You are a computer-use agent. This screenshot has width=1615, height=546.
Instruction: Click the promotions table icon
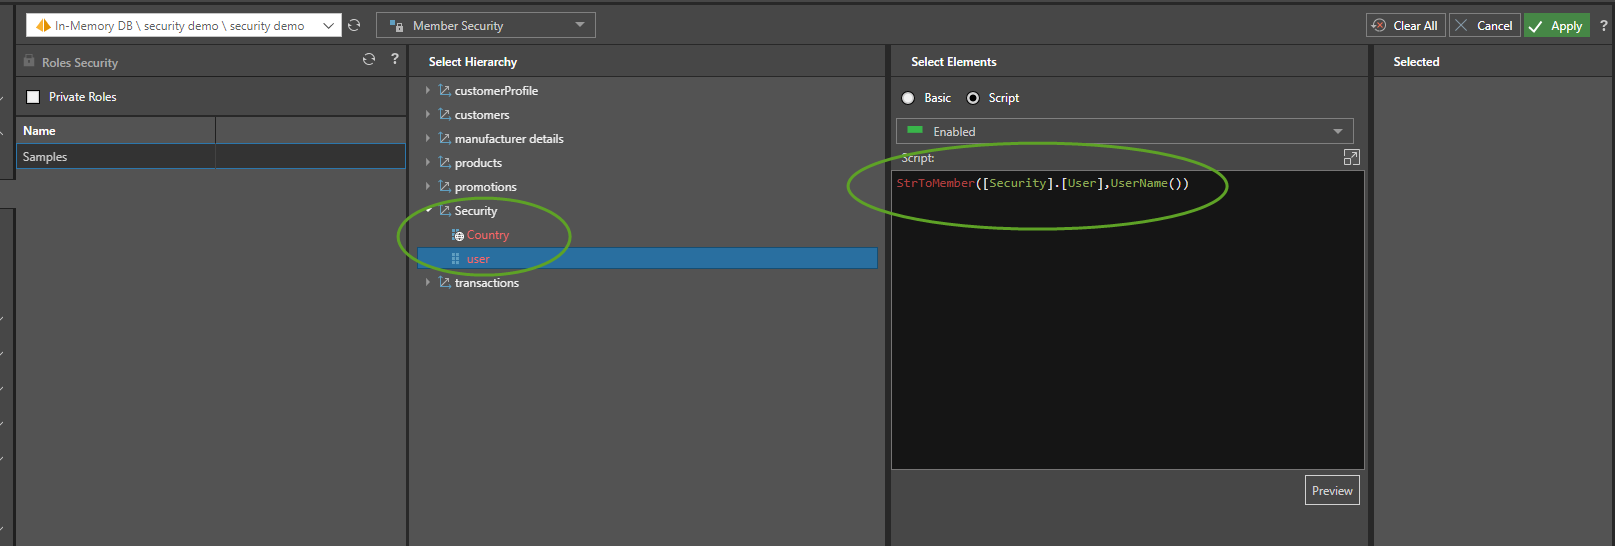point(444,186)
